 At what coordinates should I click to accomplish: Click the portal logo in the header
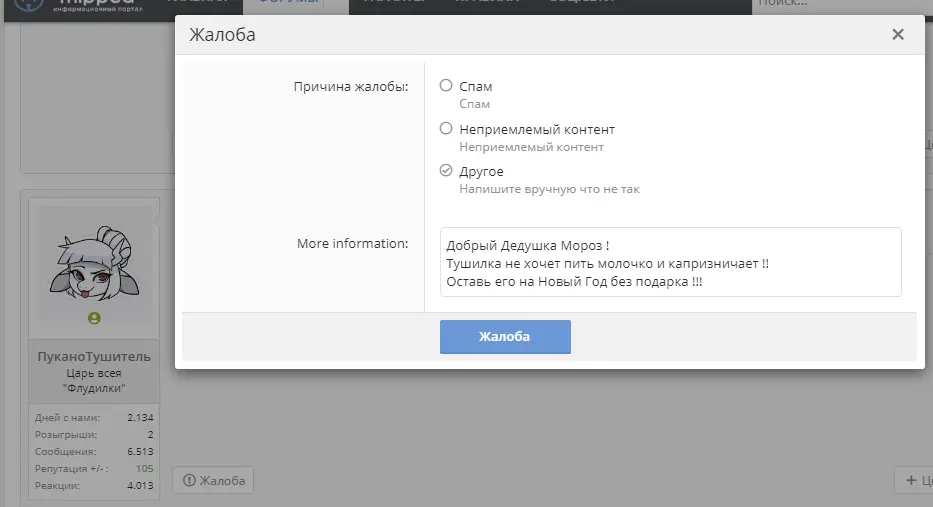(x=77, y=5)
